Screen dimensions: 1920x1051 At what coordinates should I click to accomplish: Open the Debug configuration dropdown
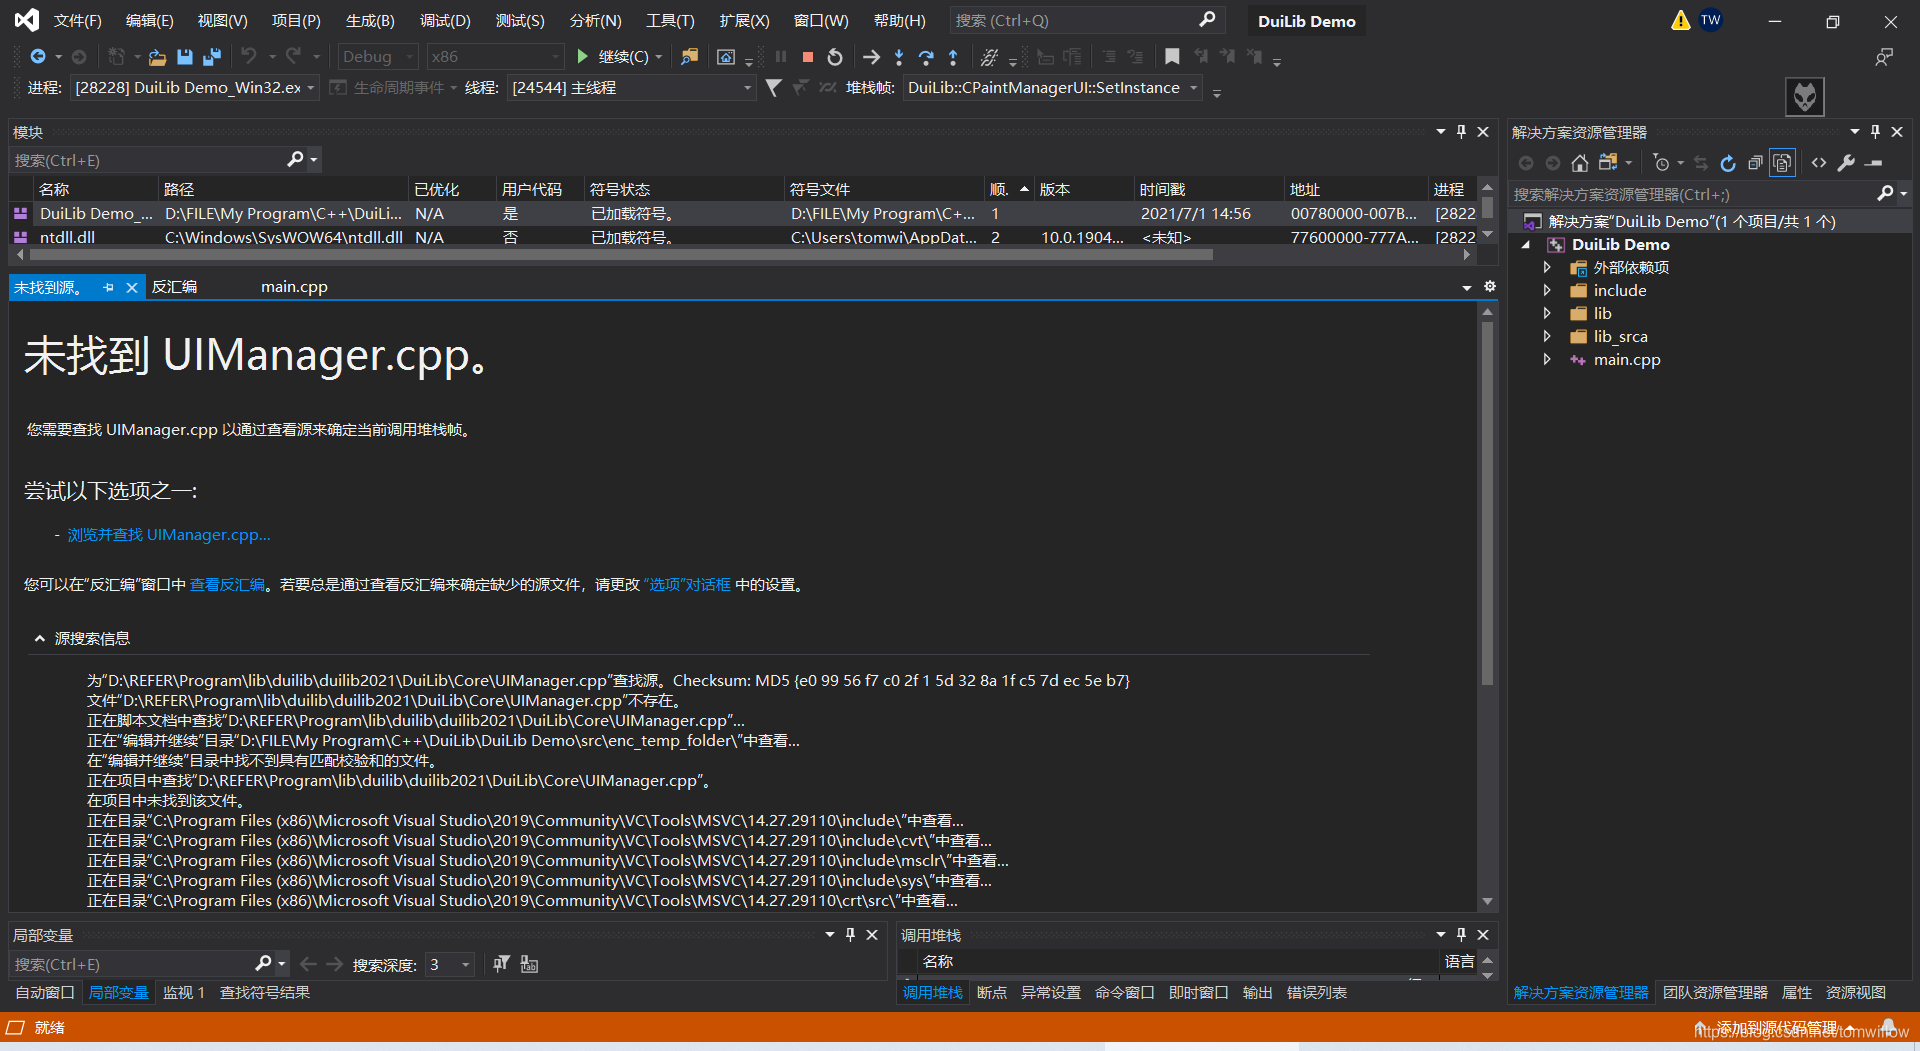(x=378, y=57)
